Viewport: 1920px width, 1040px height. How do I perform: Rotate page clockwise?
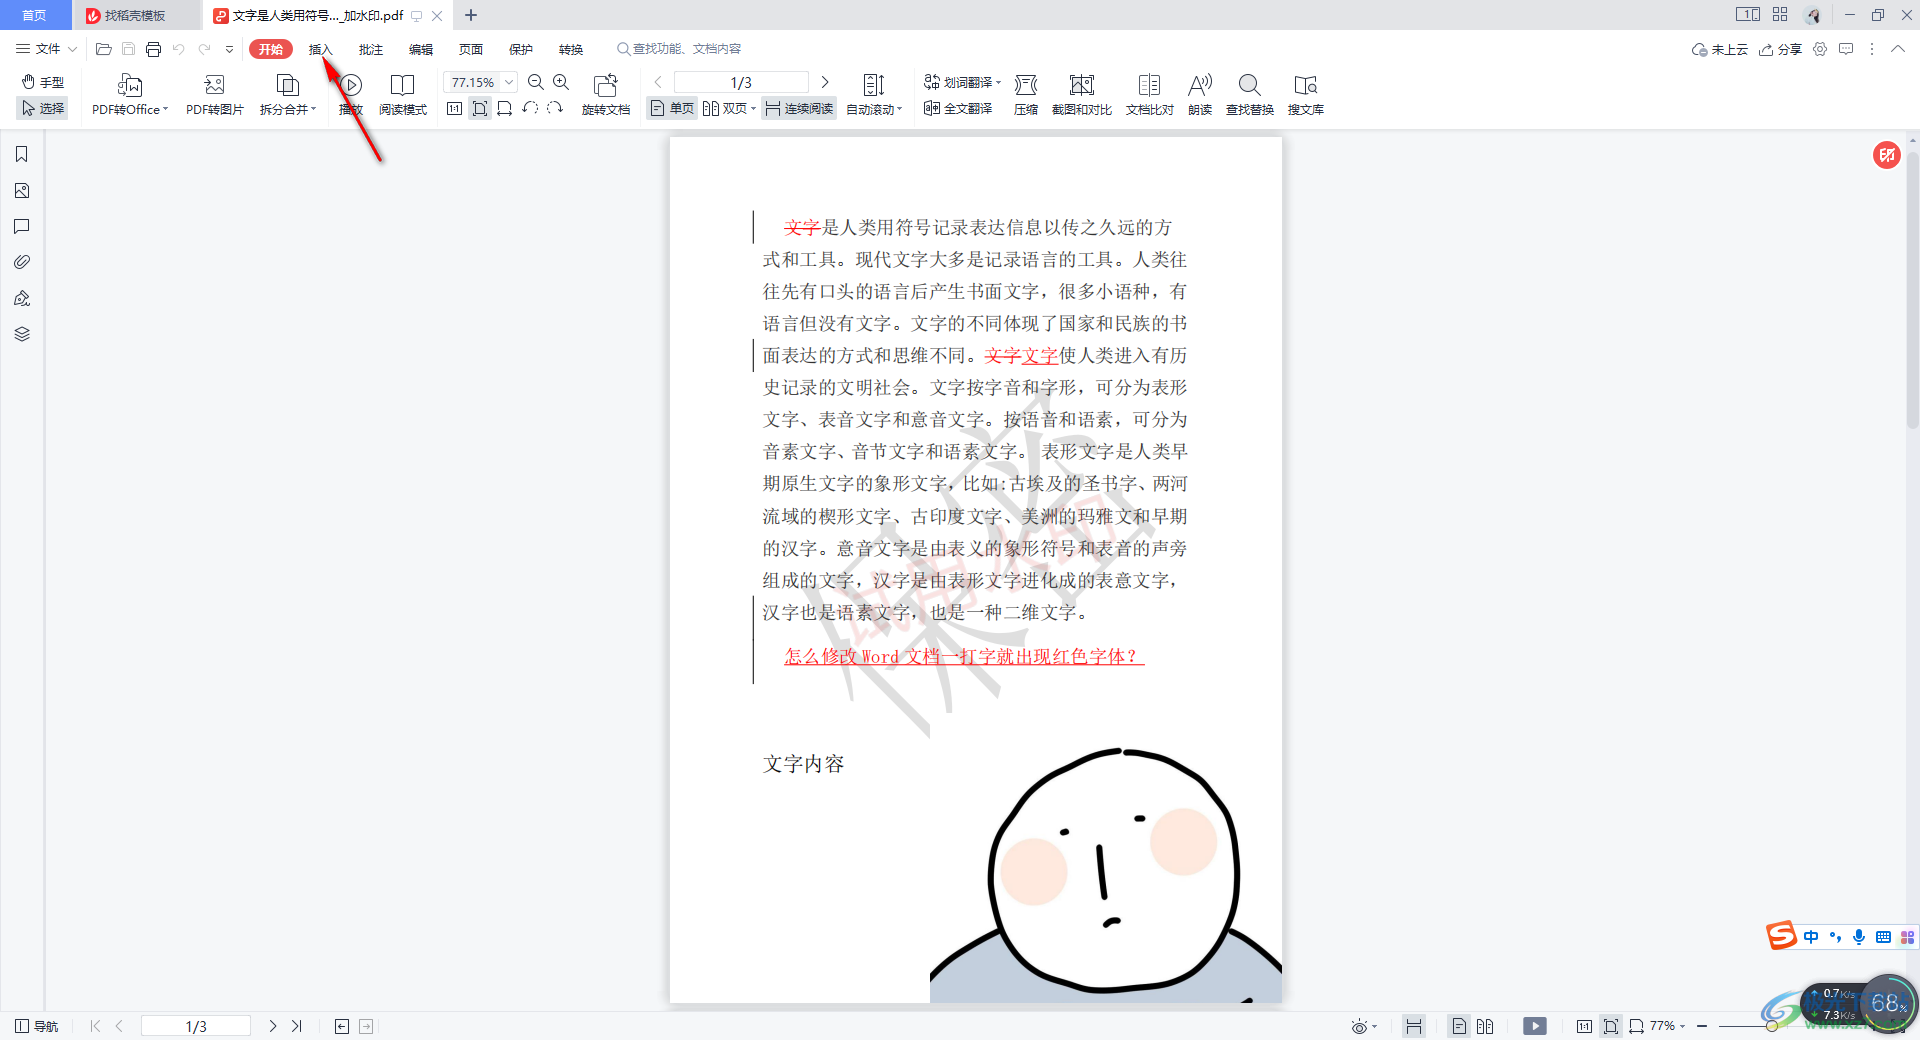coord(555,108)
